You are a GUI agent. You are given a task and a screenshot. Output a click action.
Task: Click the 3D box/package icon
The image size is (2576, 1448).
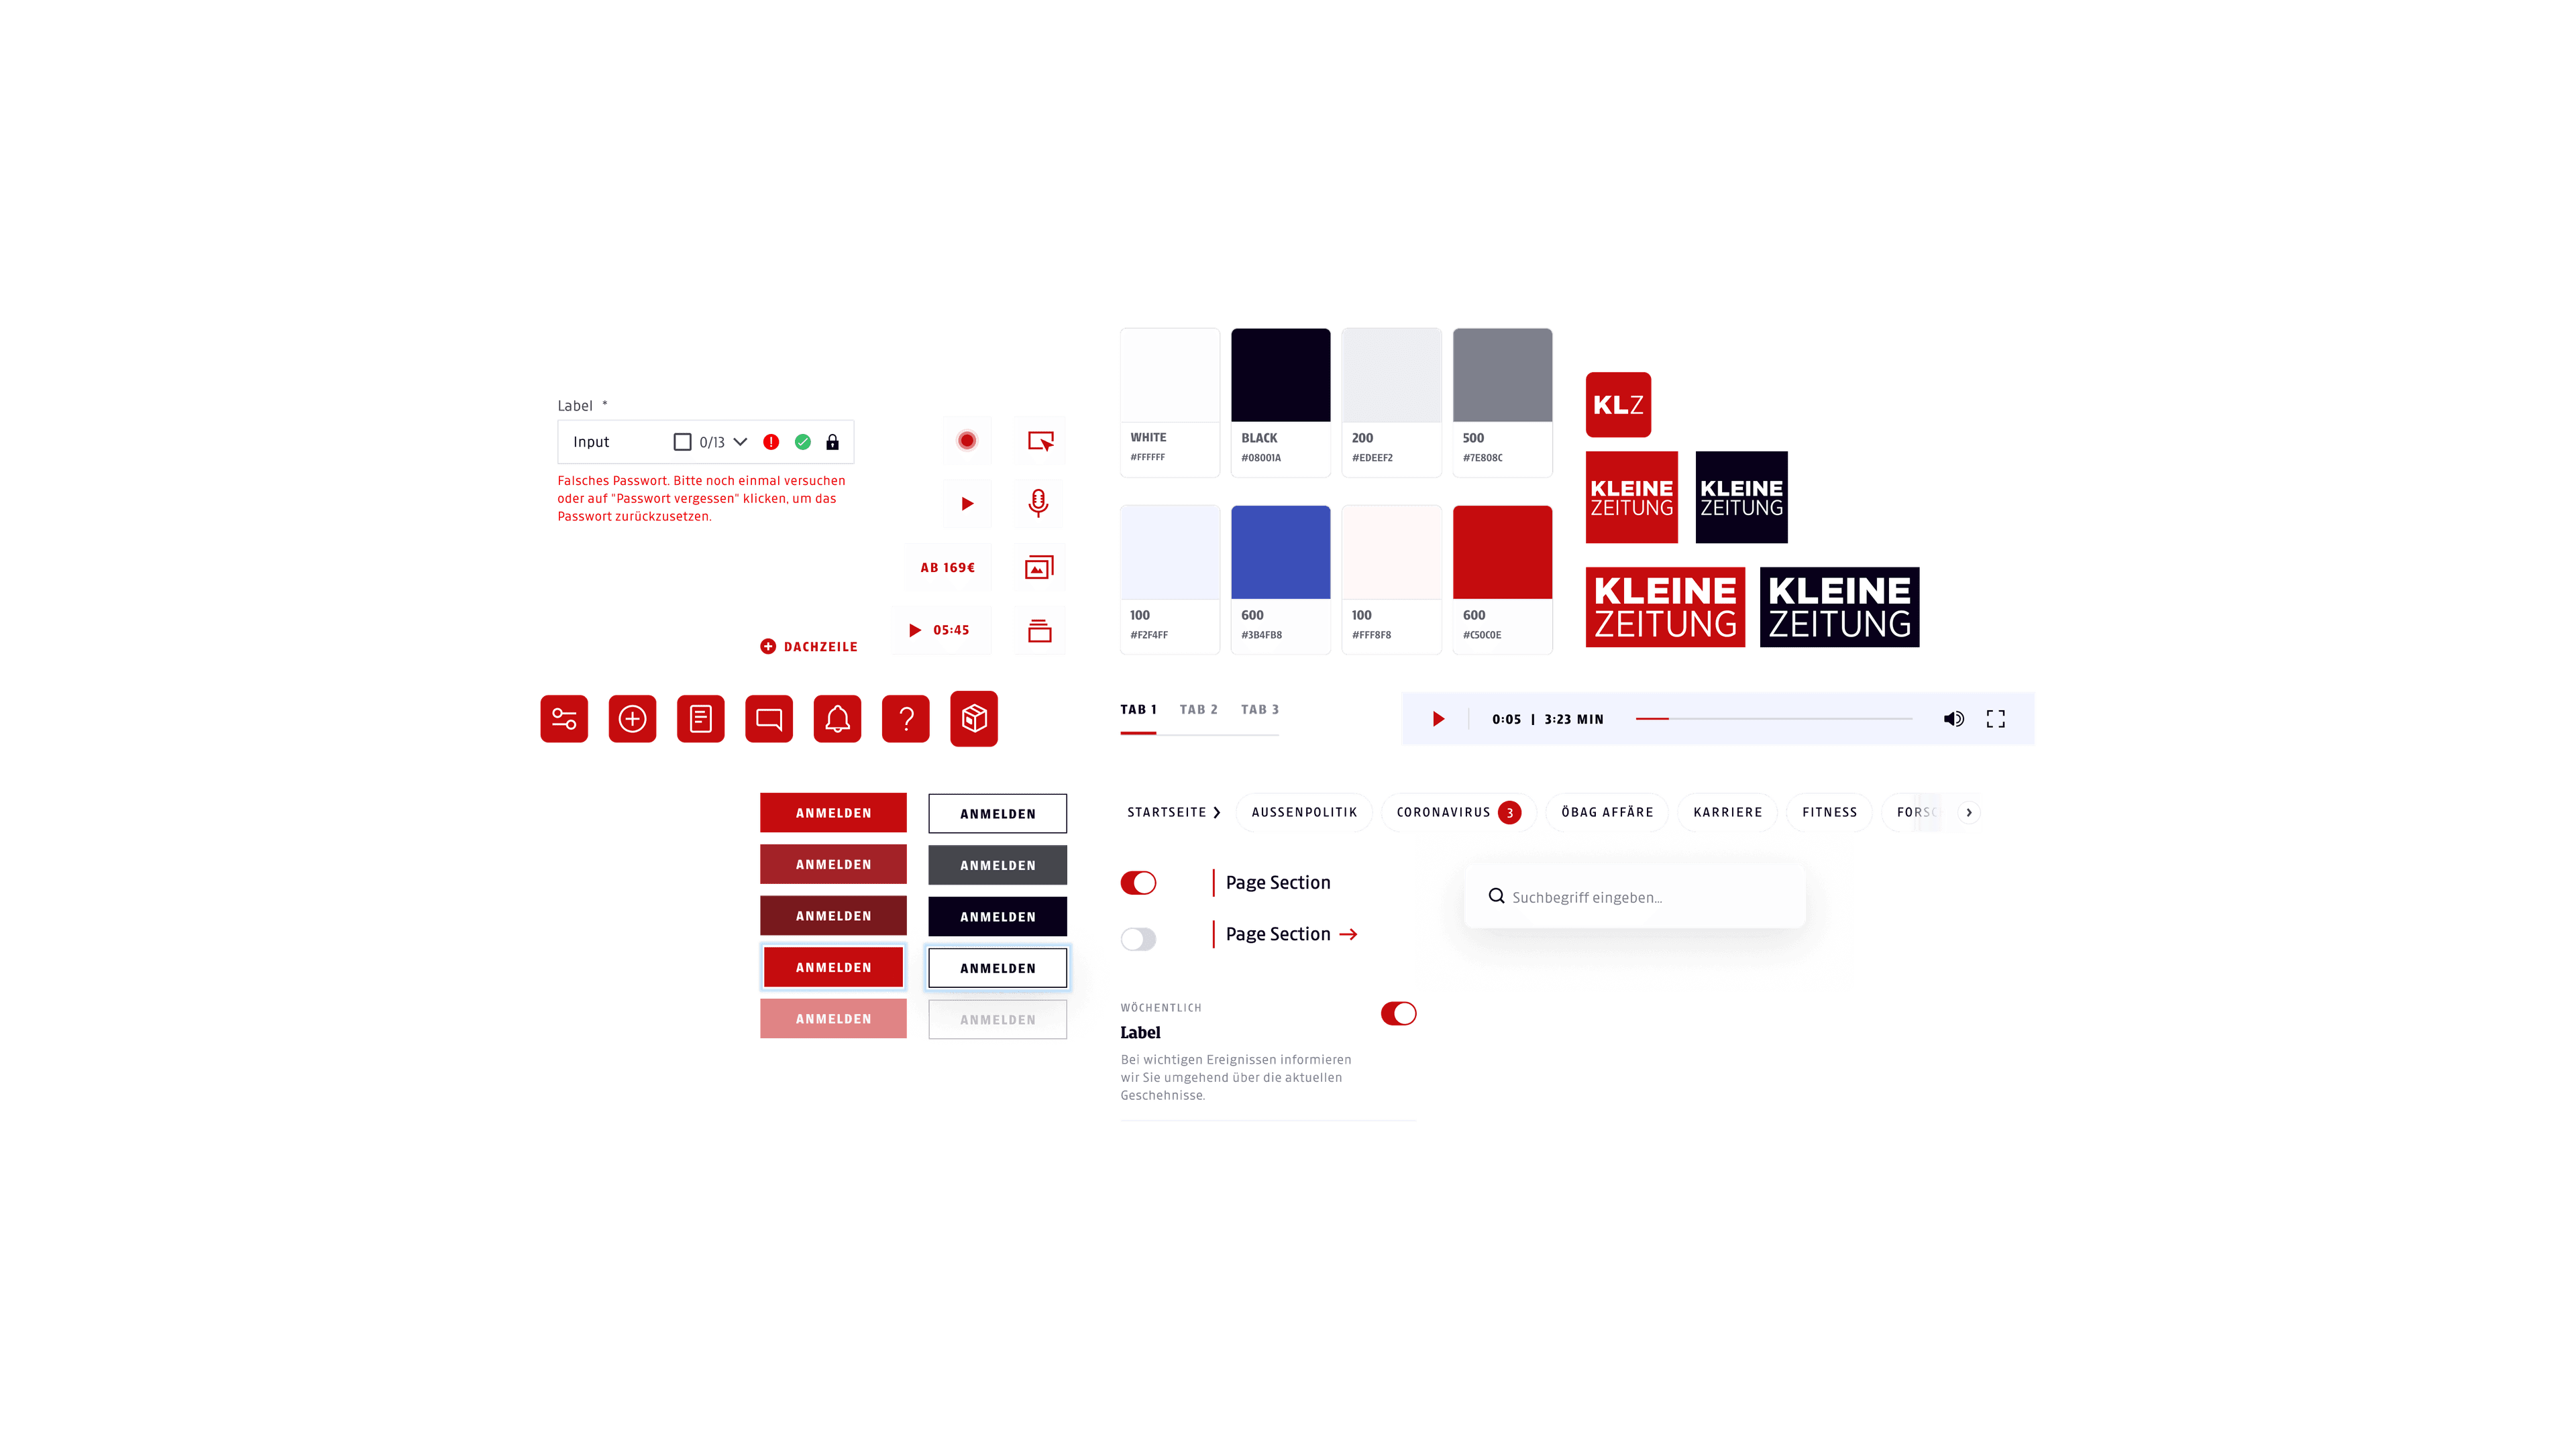[975, 718]
